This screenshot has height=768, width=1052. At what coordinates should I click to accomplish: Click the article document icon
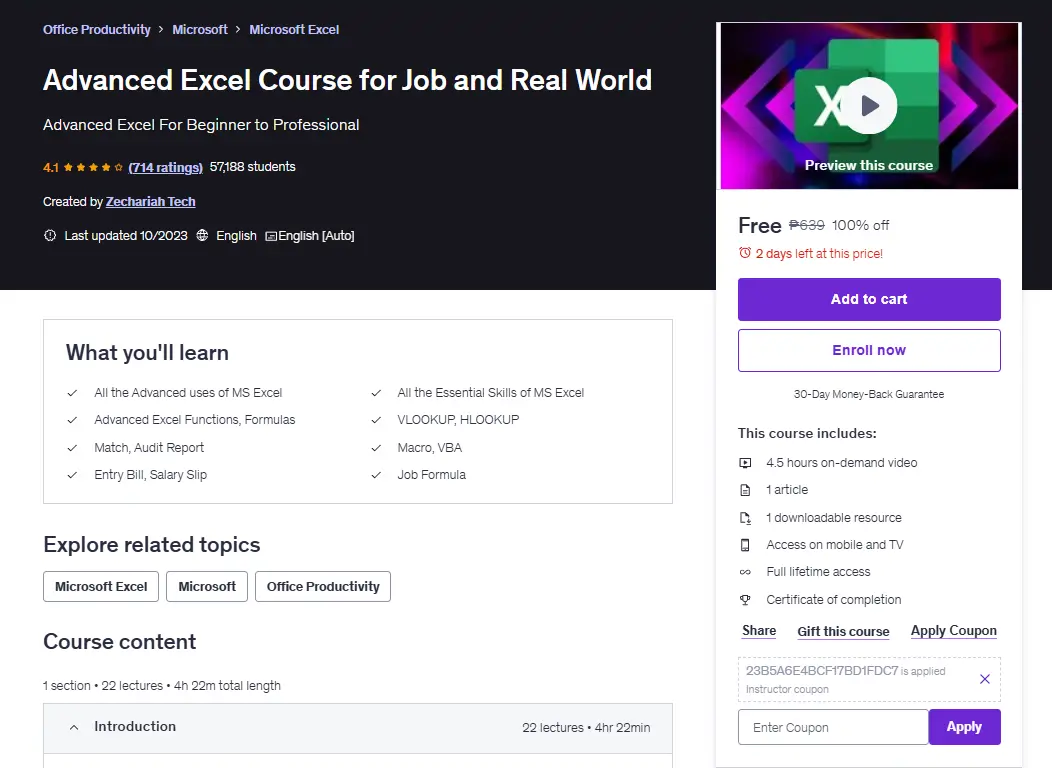click(745, 490)
